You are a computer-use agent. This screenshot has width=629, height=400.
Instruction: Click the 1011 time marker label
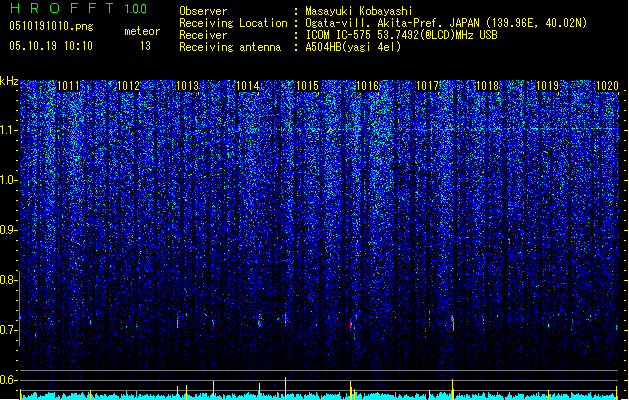pos(69,86)
